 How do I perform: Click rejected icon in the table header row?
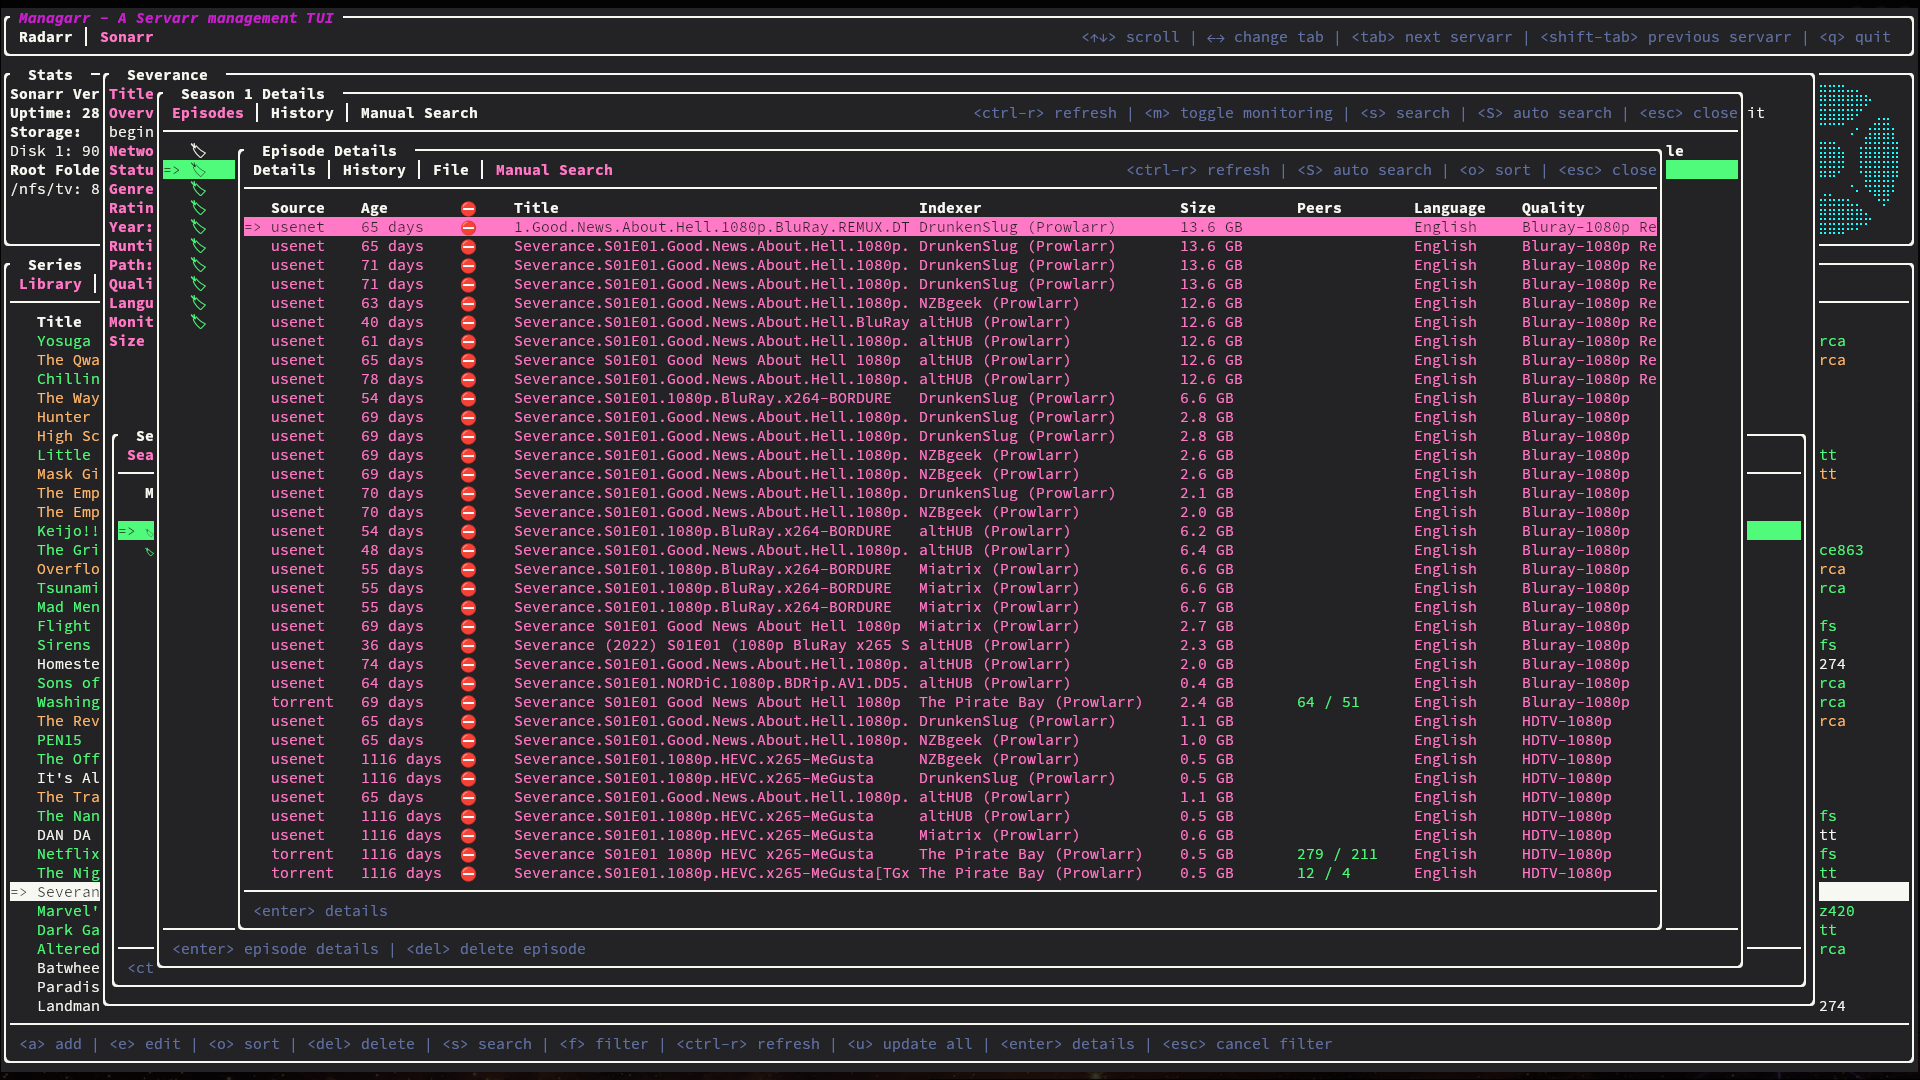pos(468,209)
